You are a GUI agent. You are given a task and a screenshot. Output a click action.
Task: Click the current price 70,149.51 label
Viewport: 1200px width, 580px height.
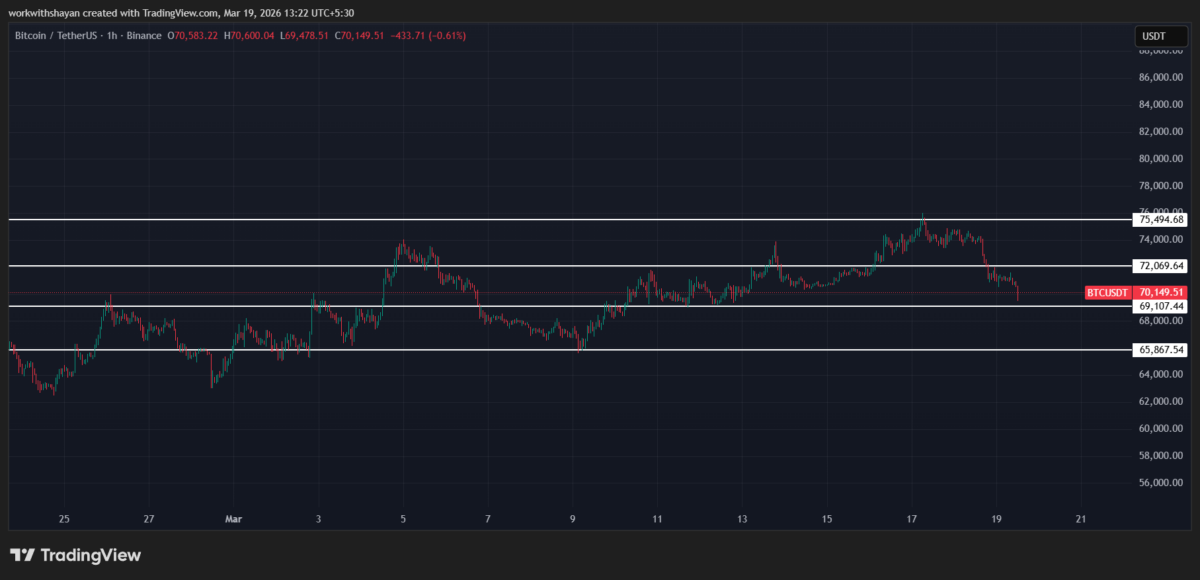[x=1161, y=293]
